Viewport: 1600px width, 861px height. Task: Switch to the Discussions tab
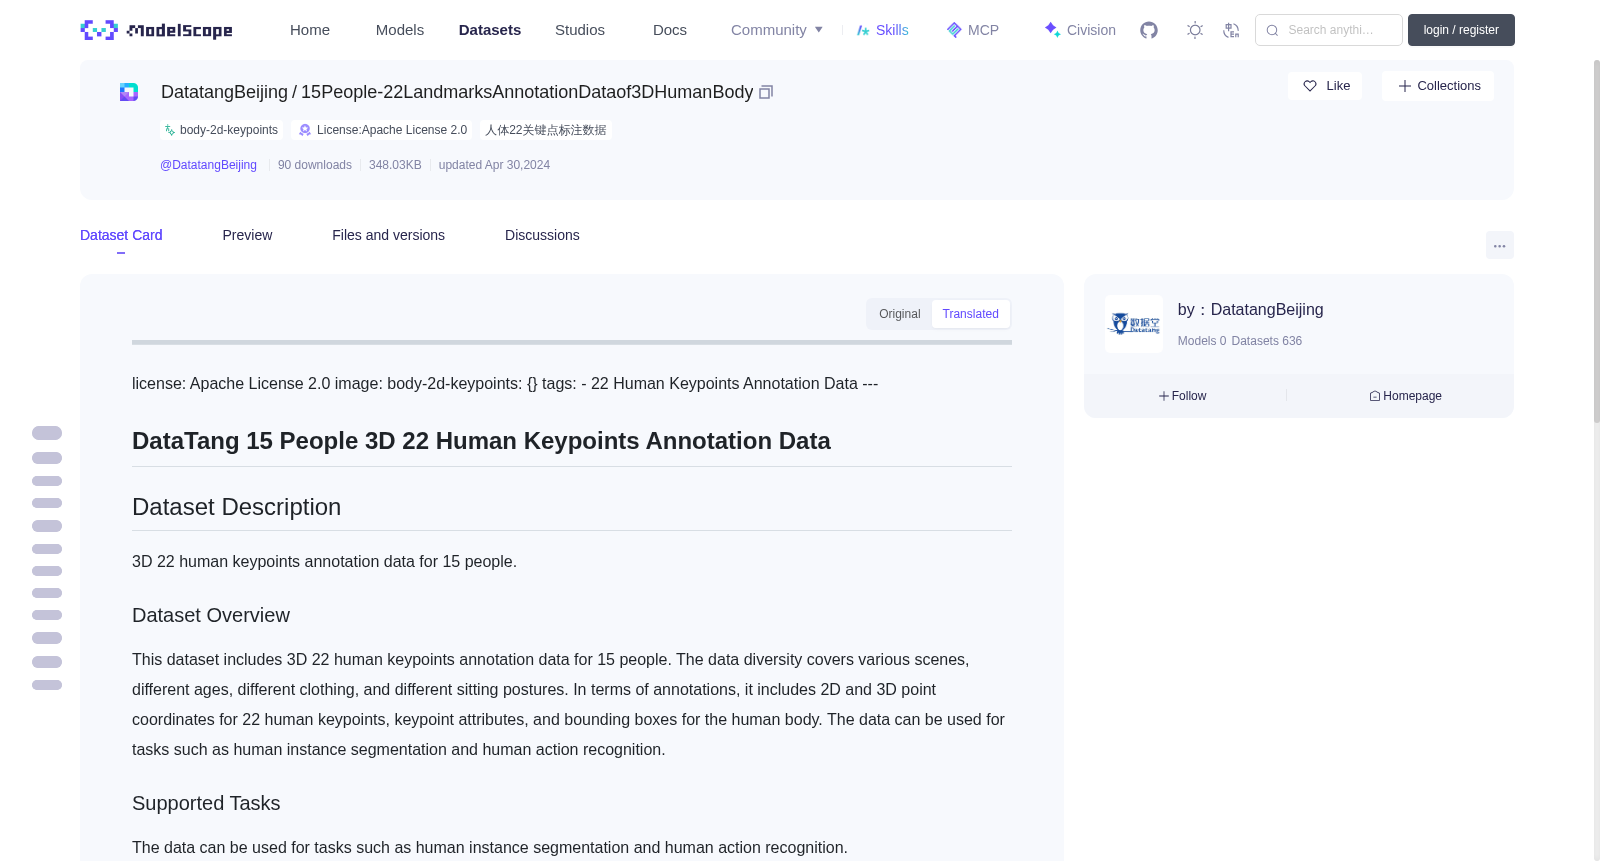click(542, 235)
